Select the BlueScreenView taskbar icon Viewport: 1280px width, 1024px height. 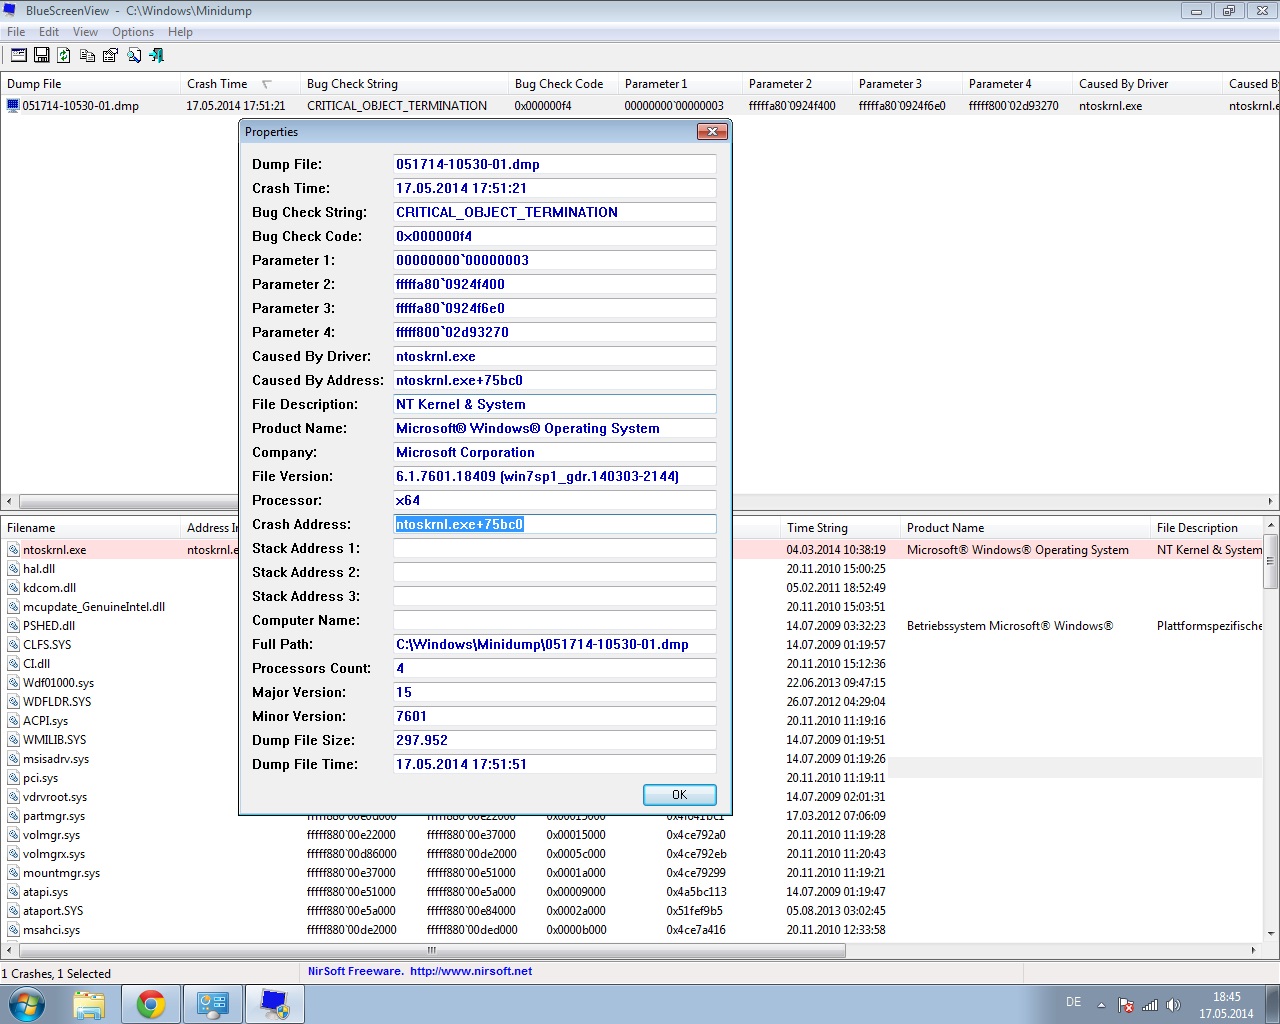[x=274, y=1004]
